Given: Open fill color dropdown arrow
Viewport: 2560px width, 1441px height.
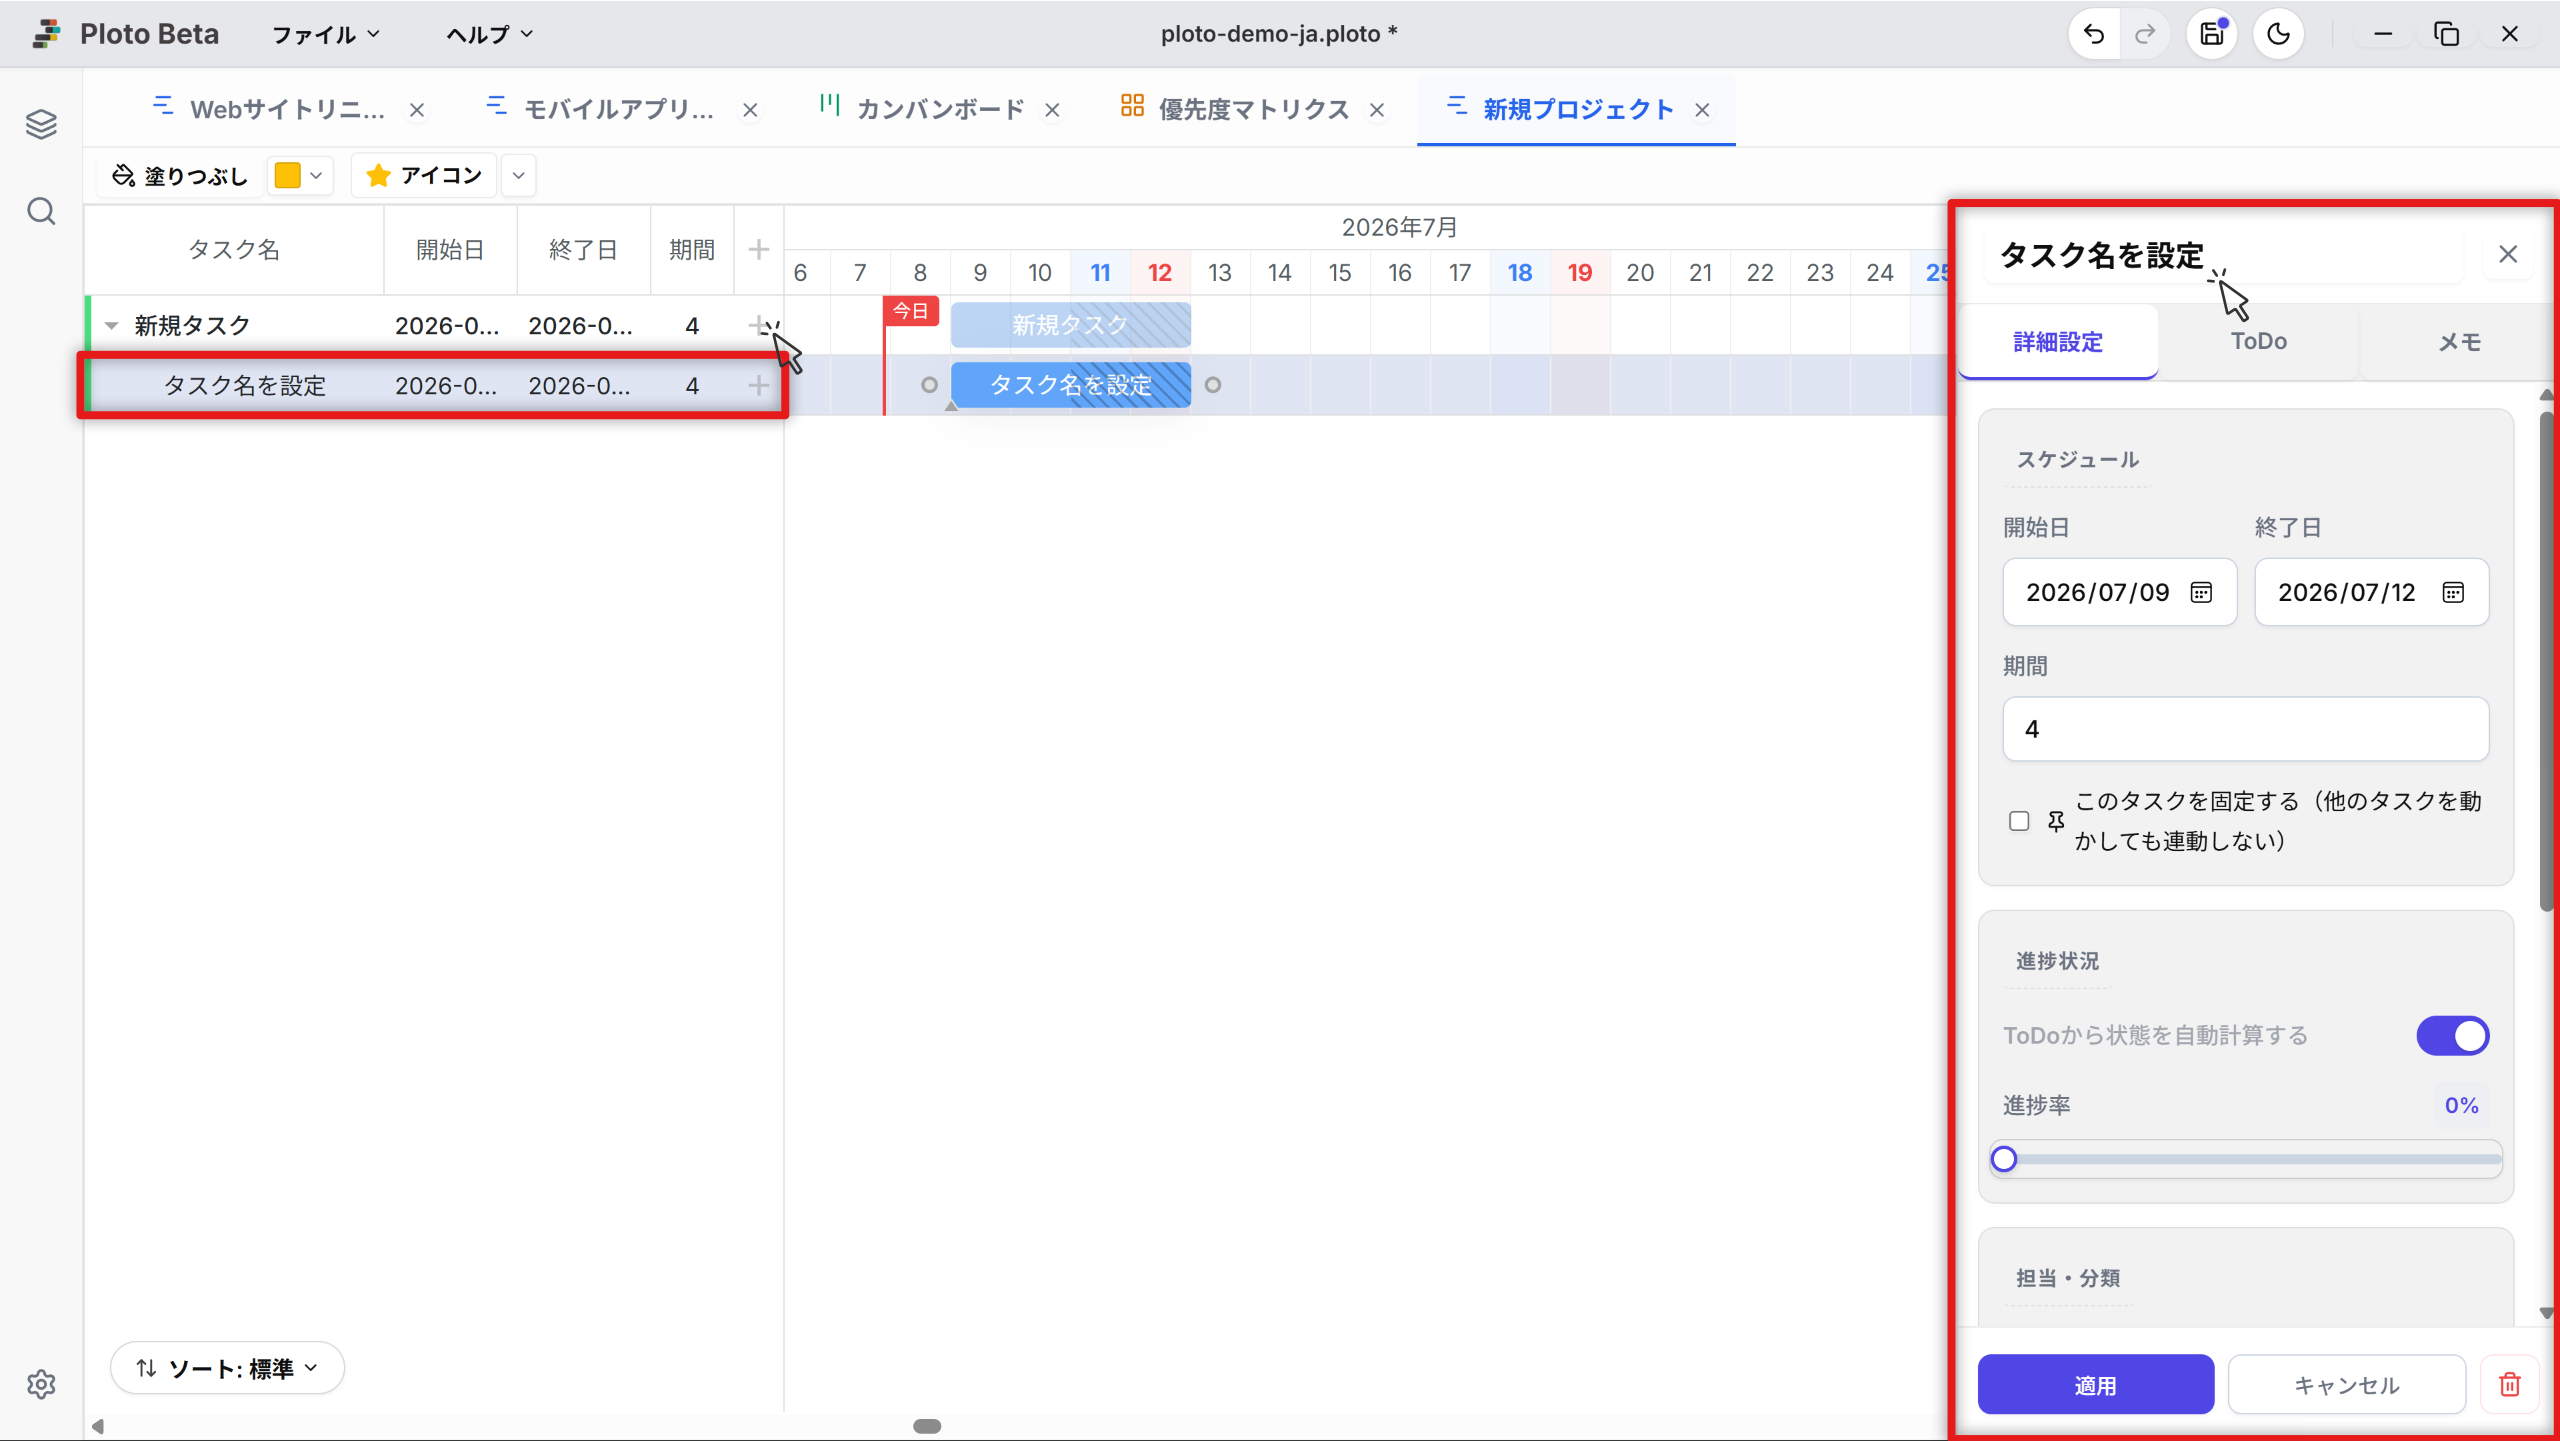Looking at the screenshot, I should [x=316, y=176].
